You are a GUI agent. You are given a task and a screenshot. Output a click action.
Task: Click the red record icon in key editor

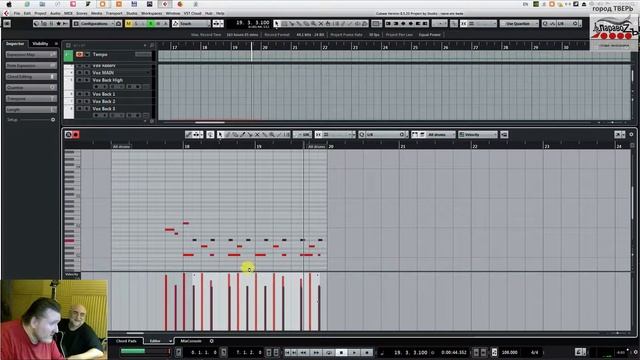[x=76, y=134]
